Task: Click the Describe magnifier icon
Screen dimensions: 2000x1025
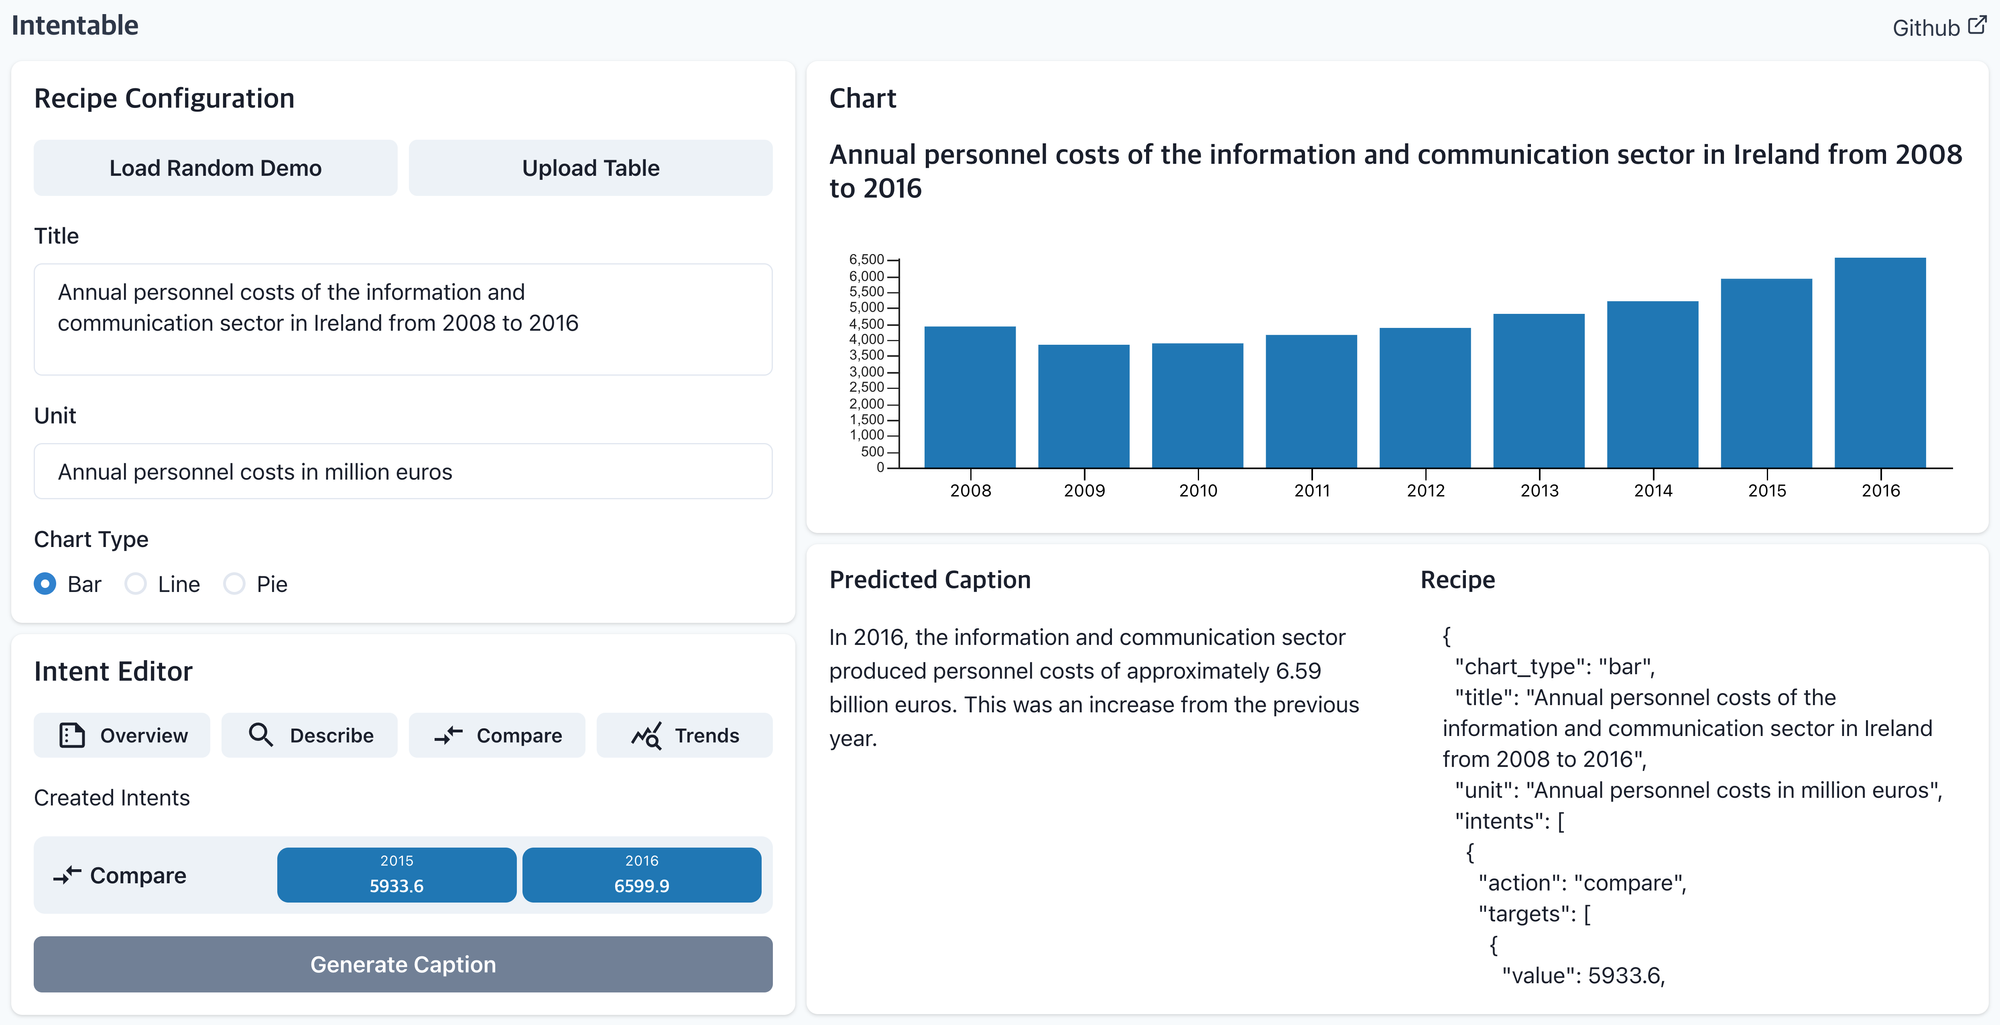Action: tap(260, 736)
